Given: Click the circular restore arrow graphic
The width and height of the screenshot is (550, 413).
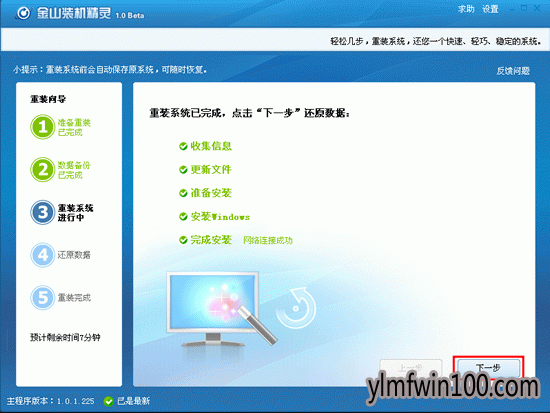Looking at the screenshot, I should [x=296, y=308].
